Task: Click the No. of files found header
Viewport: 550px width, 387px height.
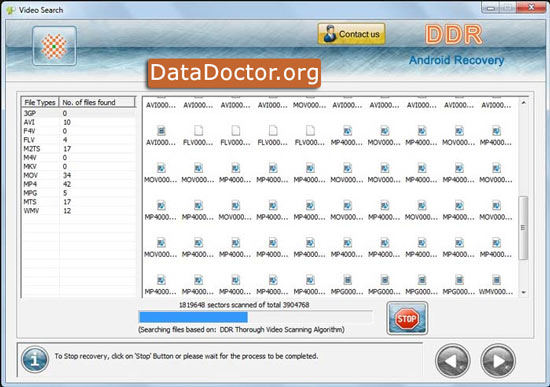Action: click(97, 102)
